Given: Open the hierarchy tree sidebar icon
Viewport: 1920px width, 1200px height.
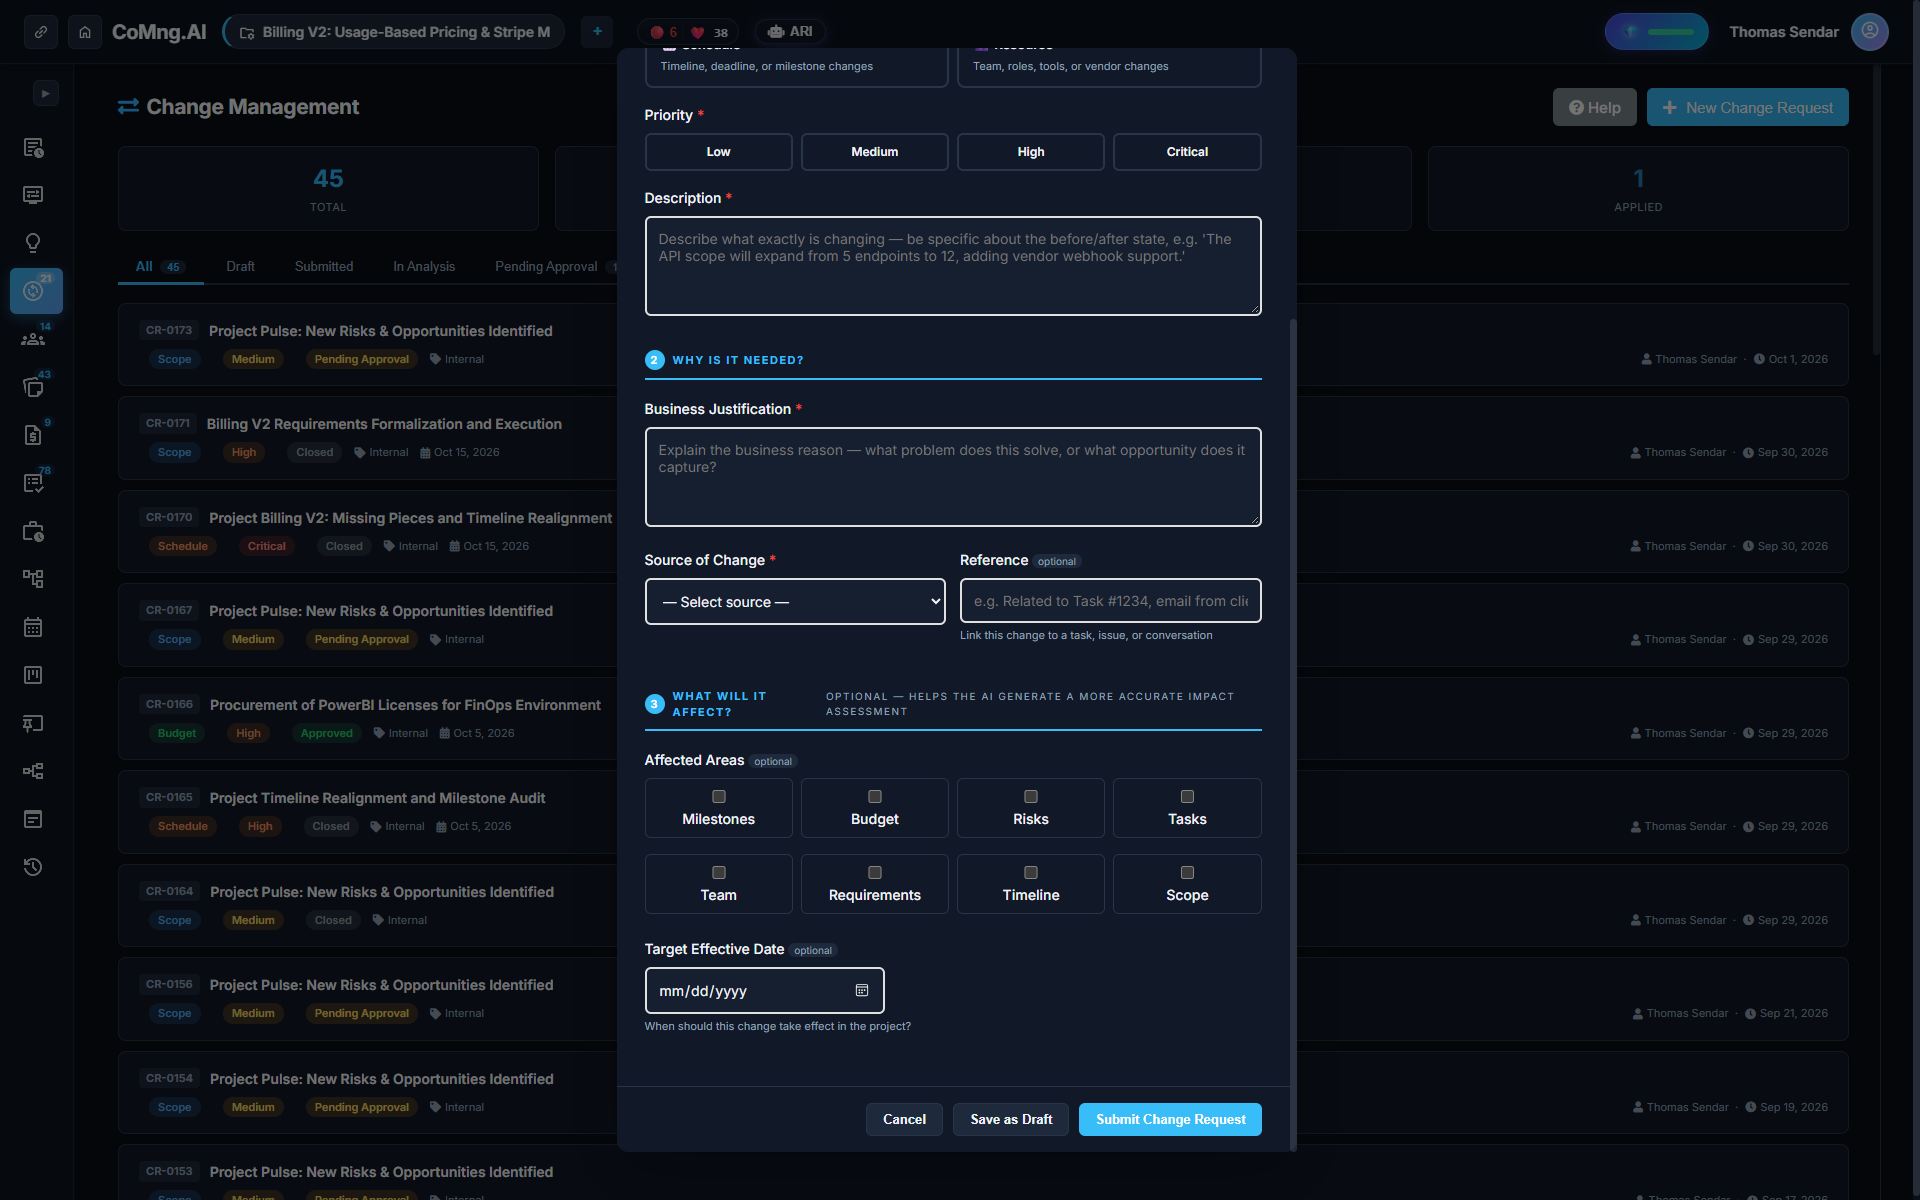Looking at the screenshot, I should pyautogui.click(x=33, y=579).
